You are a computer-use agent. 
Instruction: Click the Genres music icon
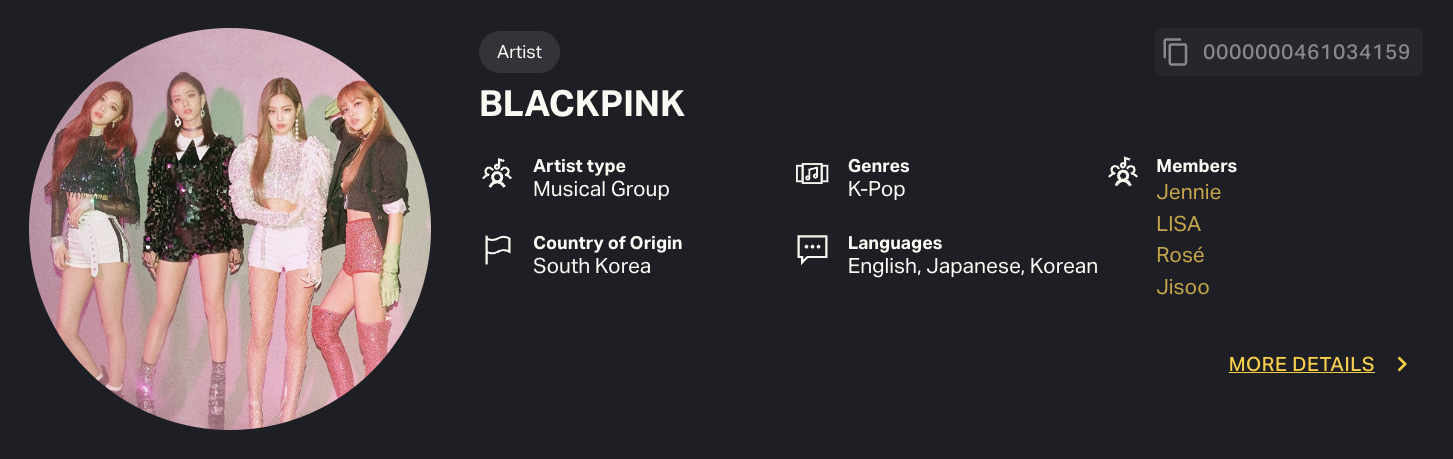[x=812, y=174]
